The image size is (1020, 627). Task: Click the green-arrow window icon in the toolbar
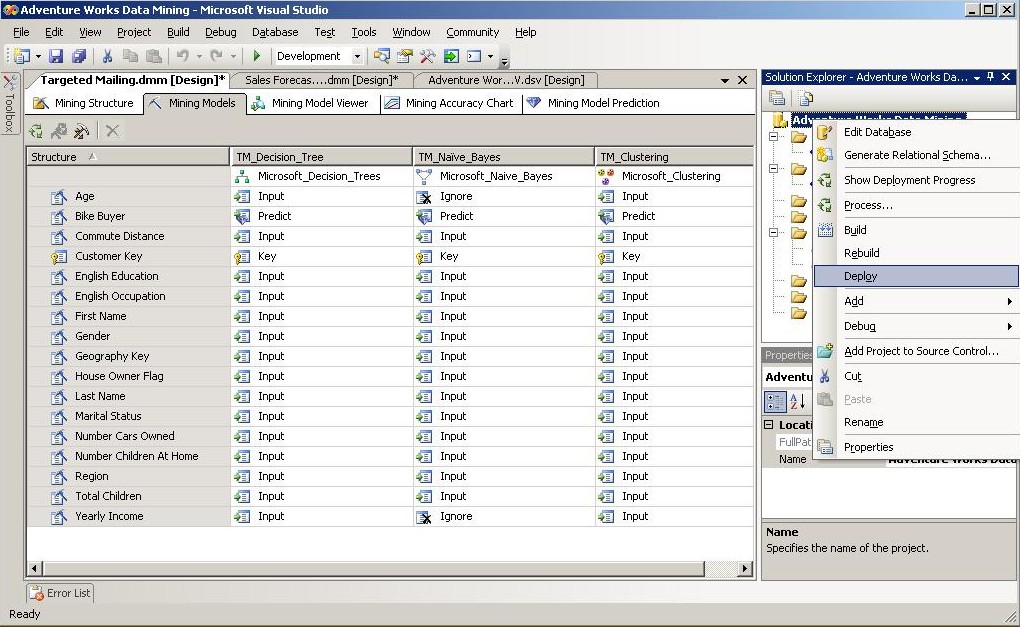tap(451, 56)
